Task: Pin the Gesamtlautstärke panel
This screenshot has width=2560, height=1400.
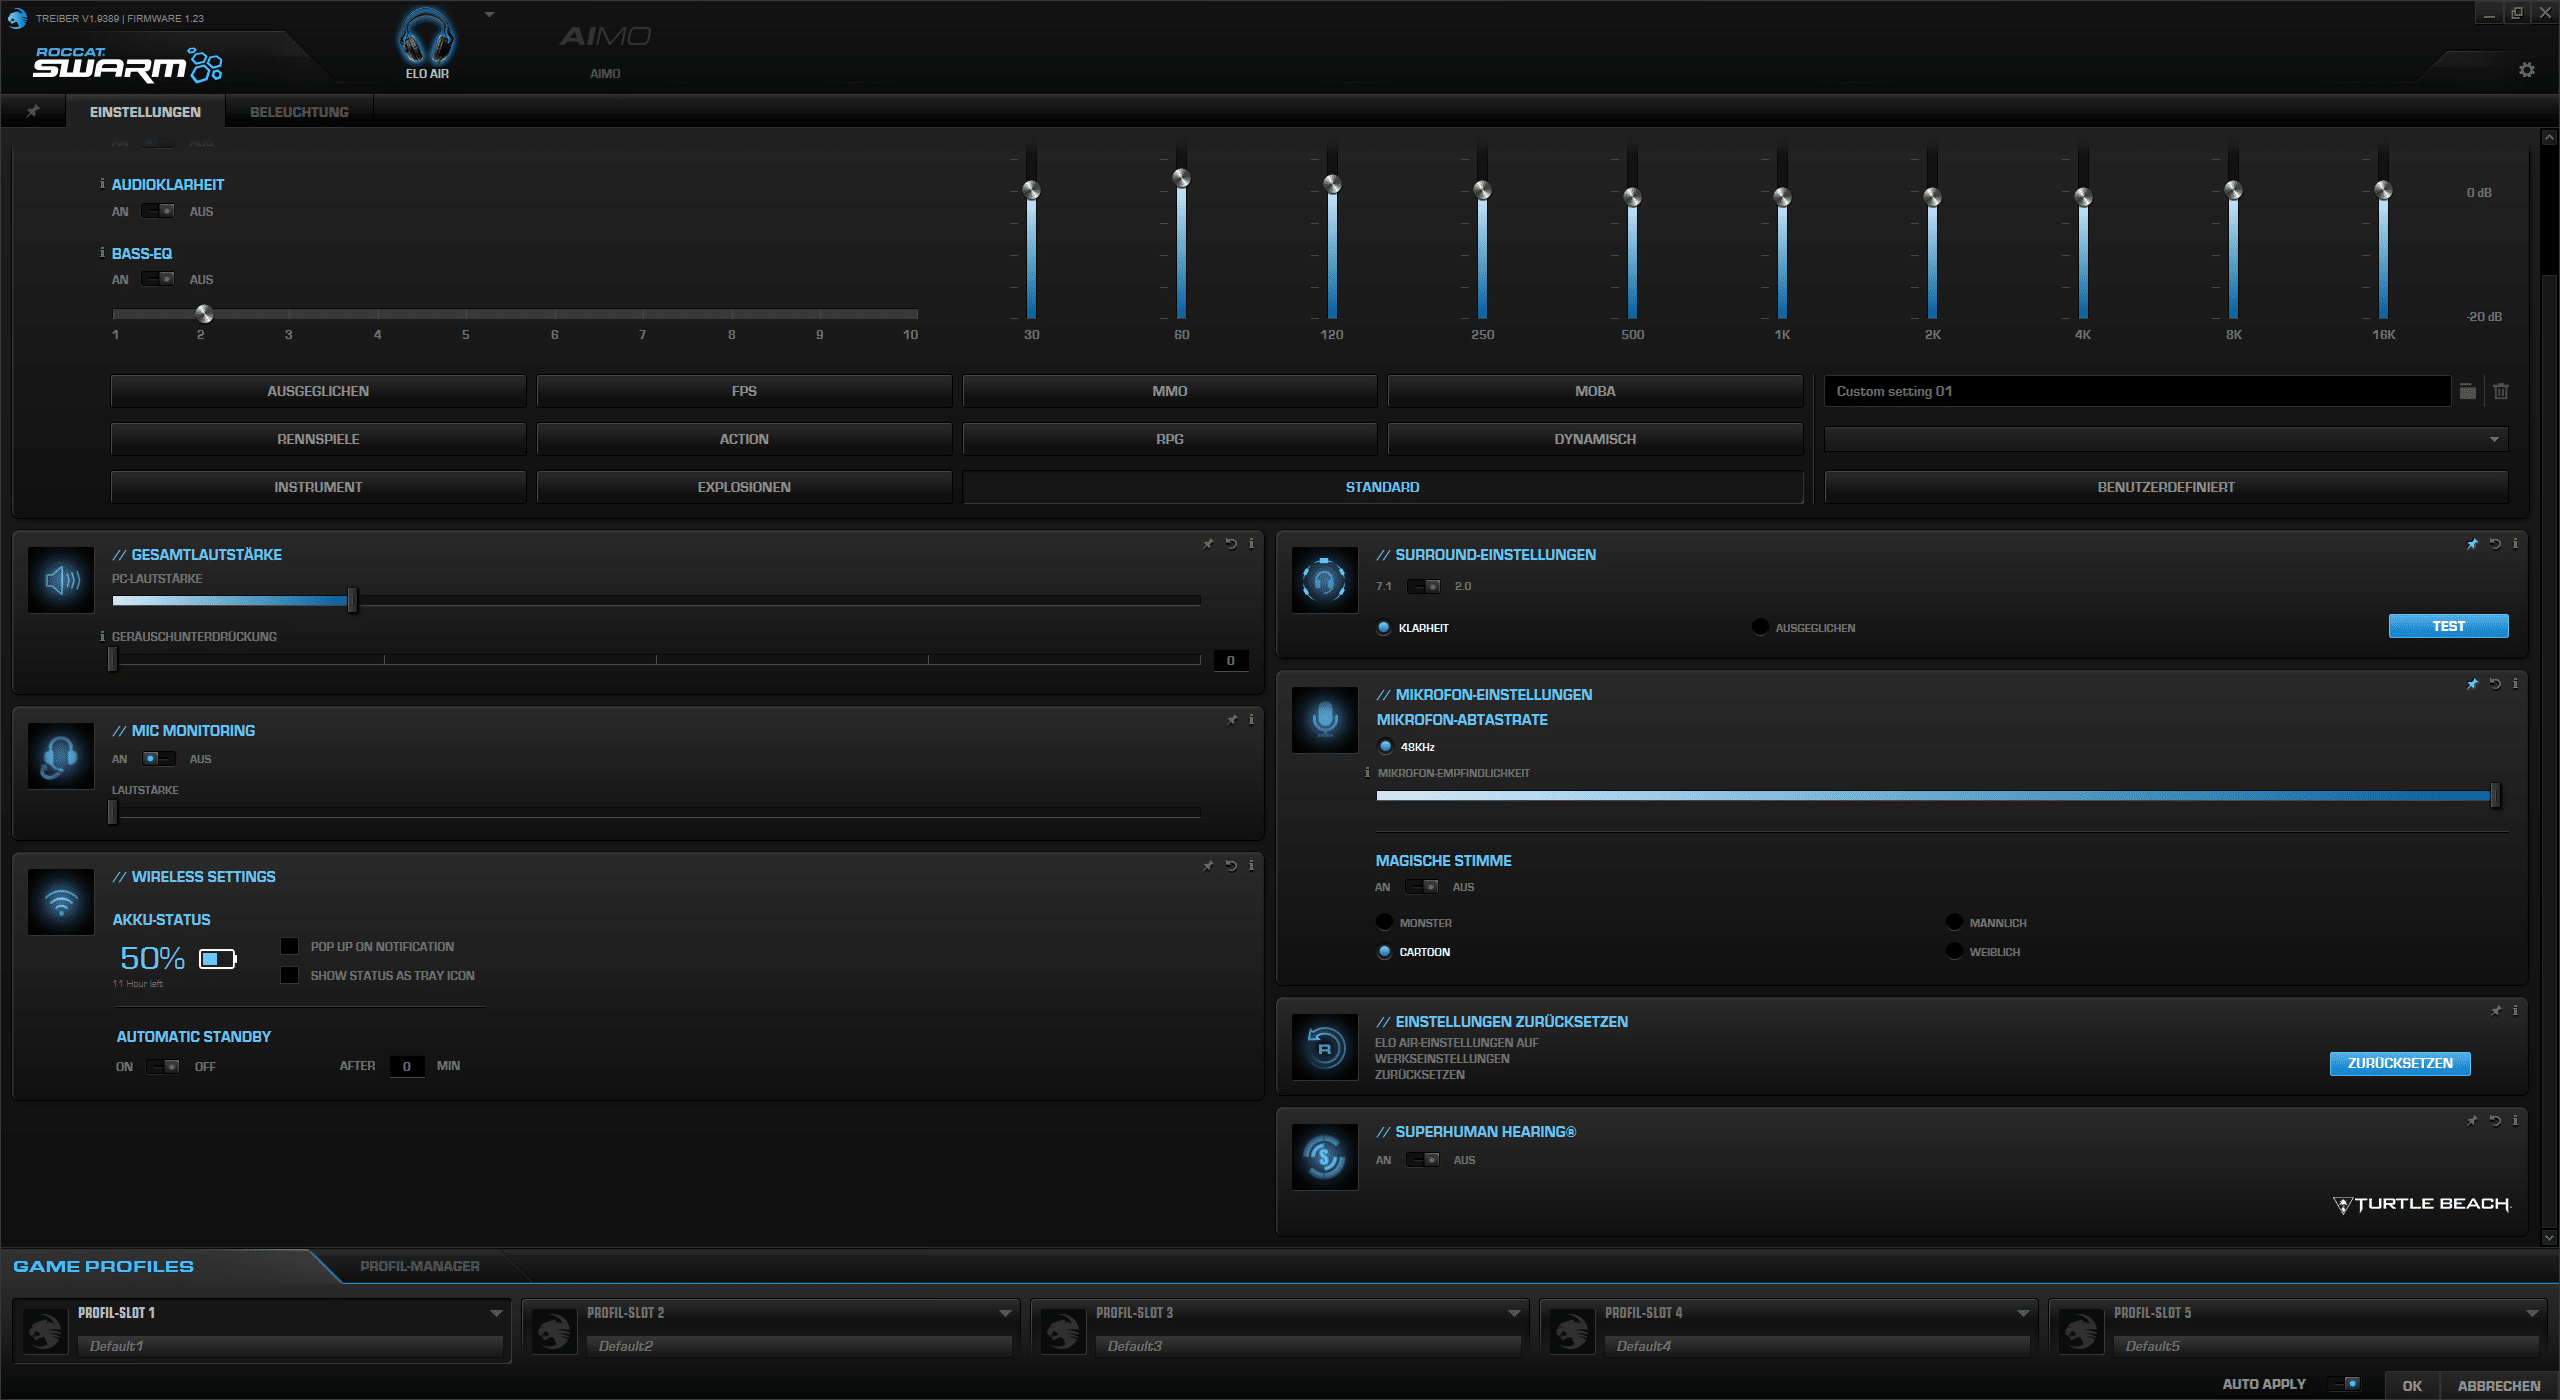Action: (1208, 544)
